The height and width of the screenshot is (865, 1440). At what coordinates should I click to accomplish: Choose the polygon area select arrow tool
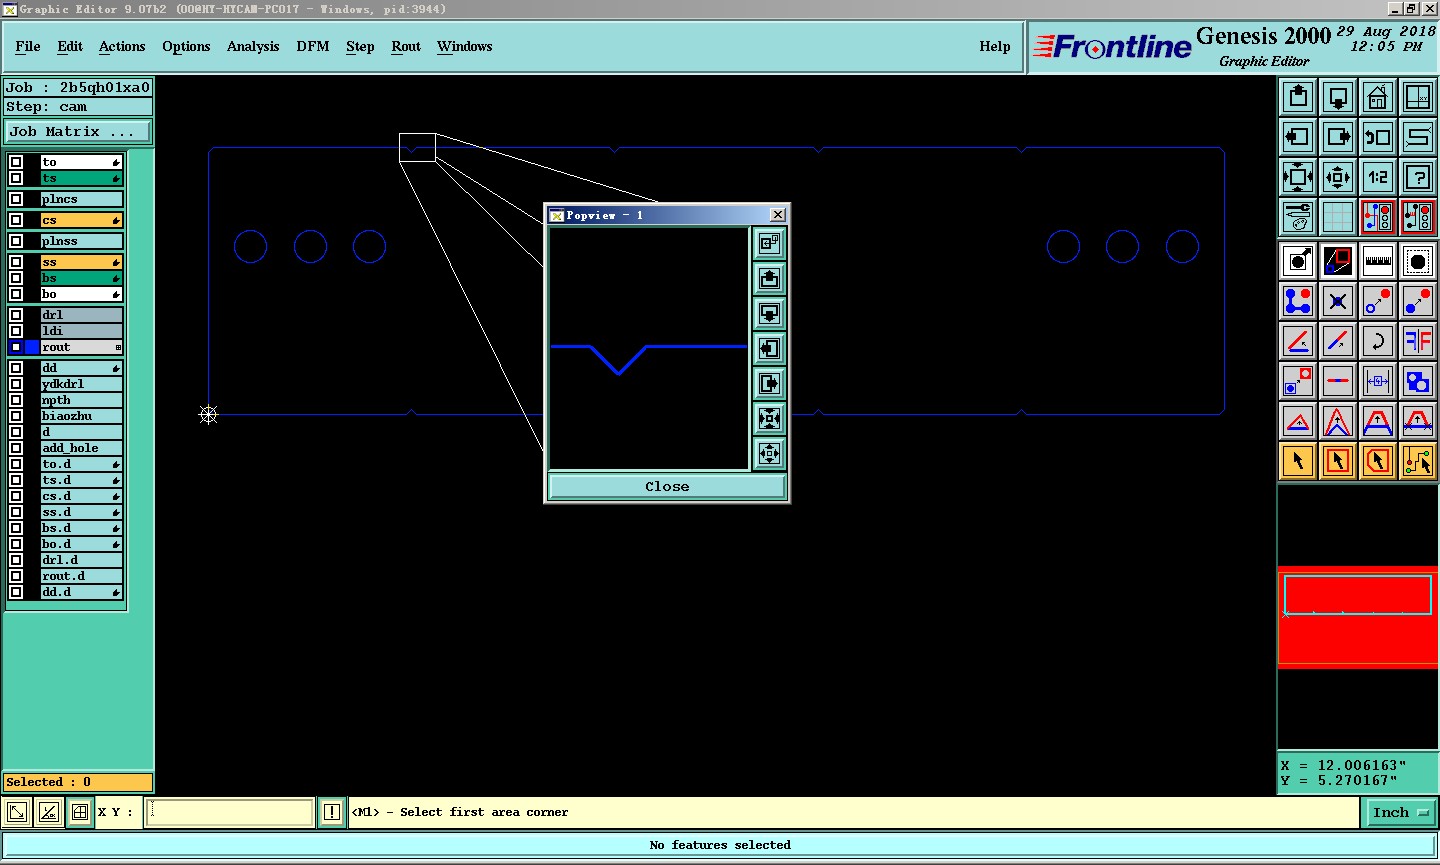[1378, 461]
